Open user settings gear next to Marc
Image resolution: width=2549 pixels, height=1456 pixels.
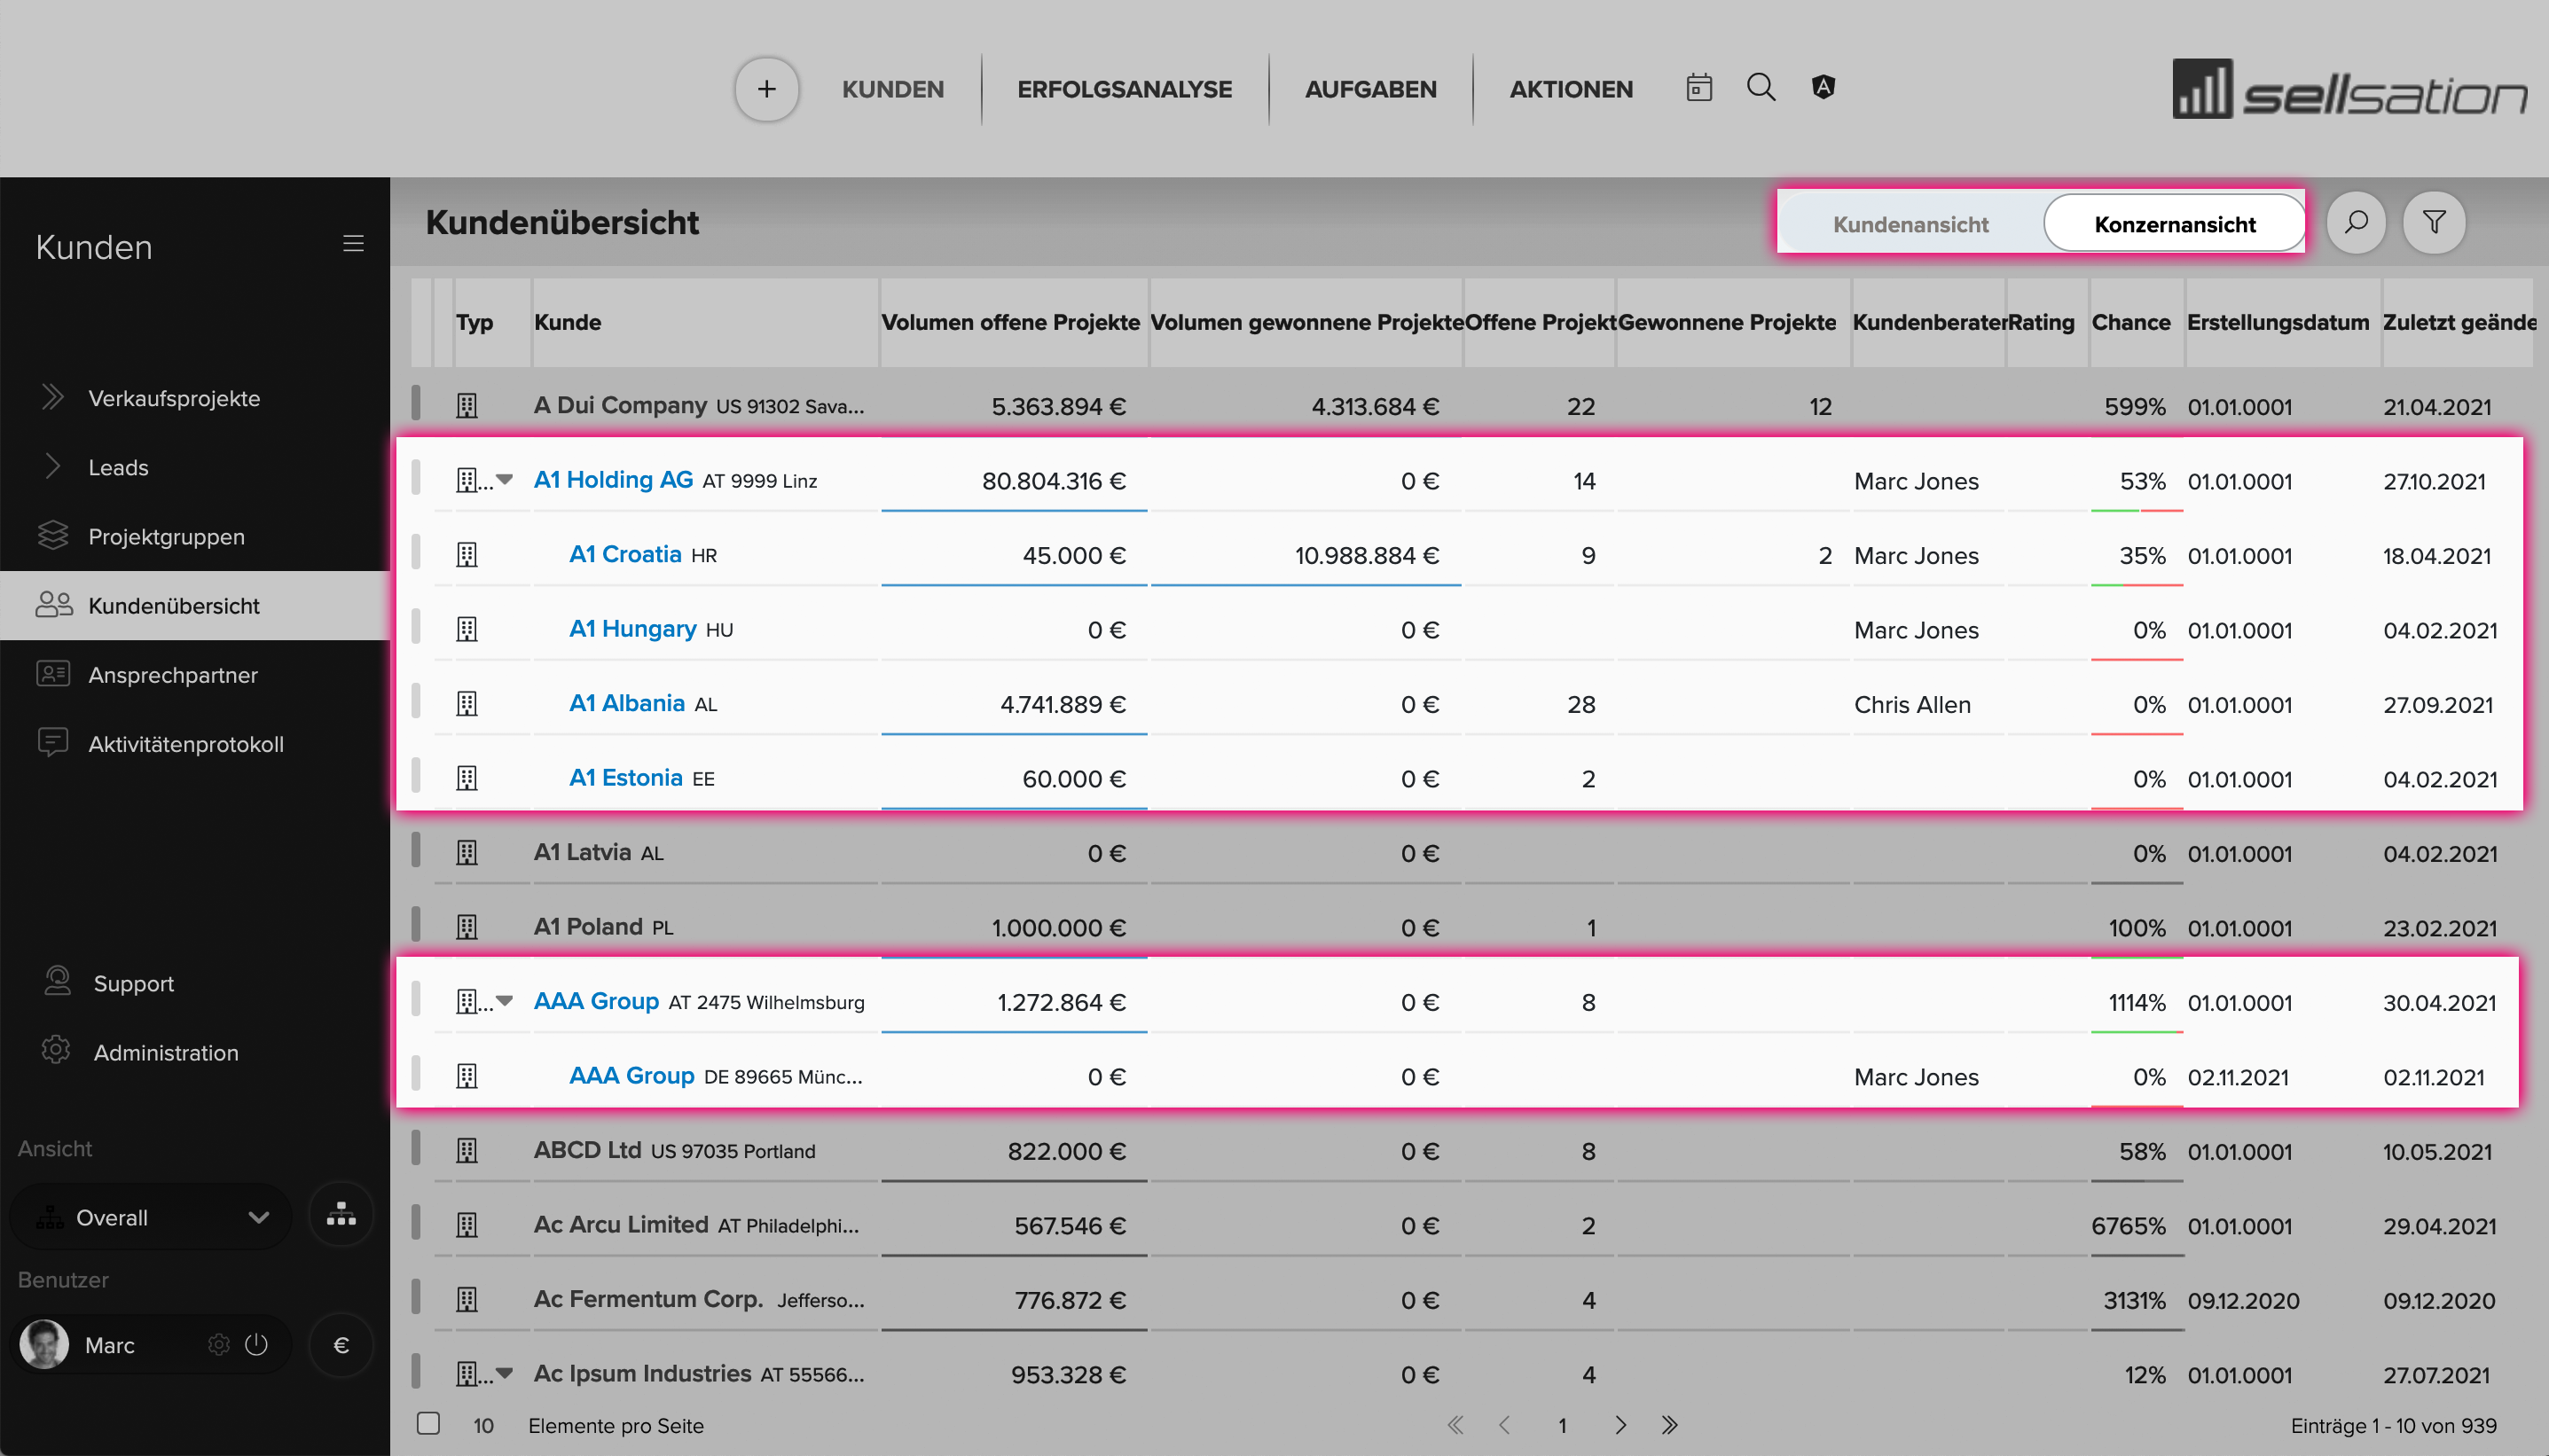click(x=218, y=1344)
